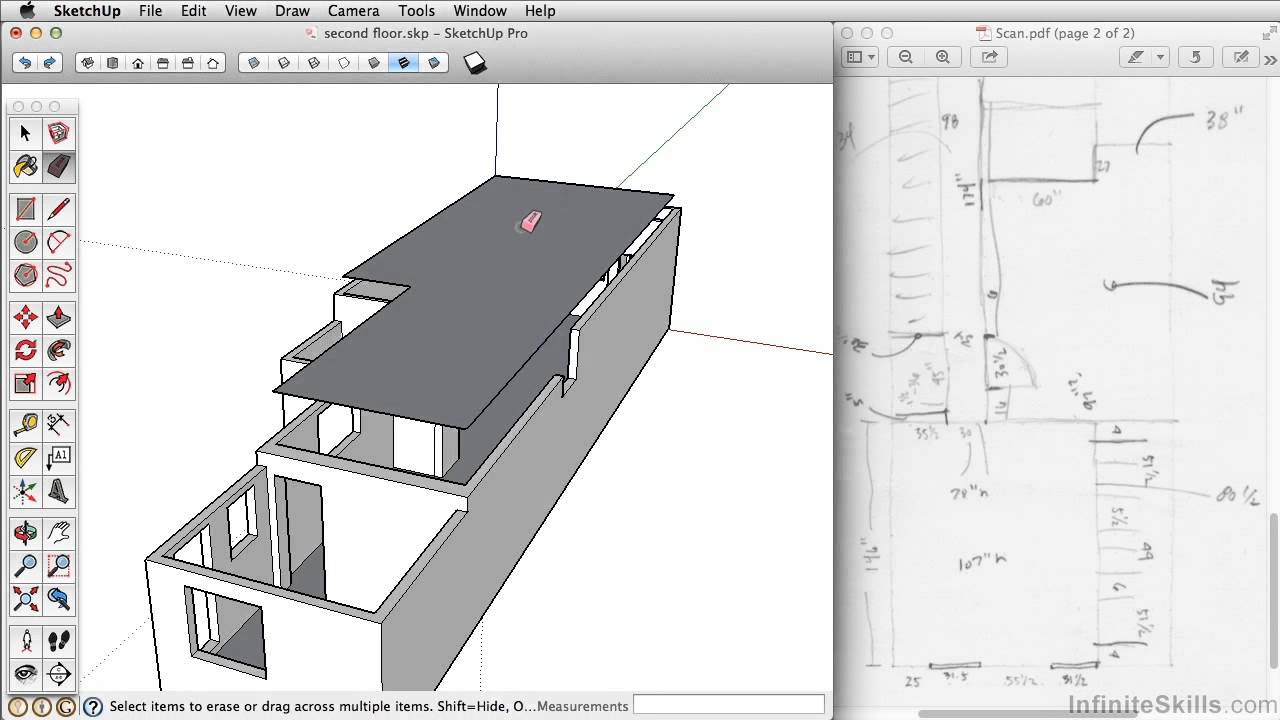The width and height of the screenshot is (1280, 720).
Task: Select the Tape Measure tool
Action: tap(25, 424)
